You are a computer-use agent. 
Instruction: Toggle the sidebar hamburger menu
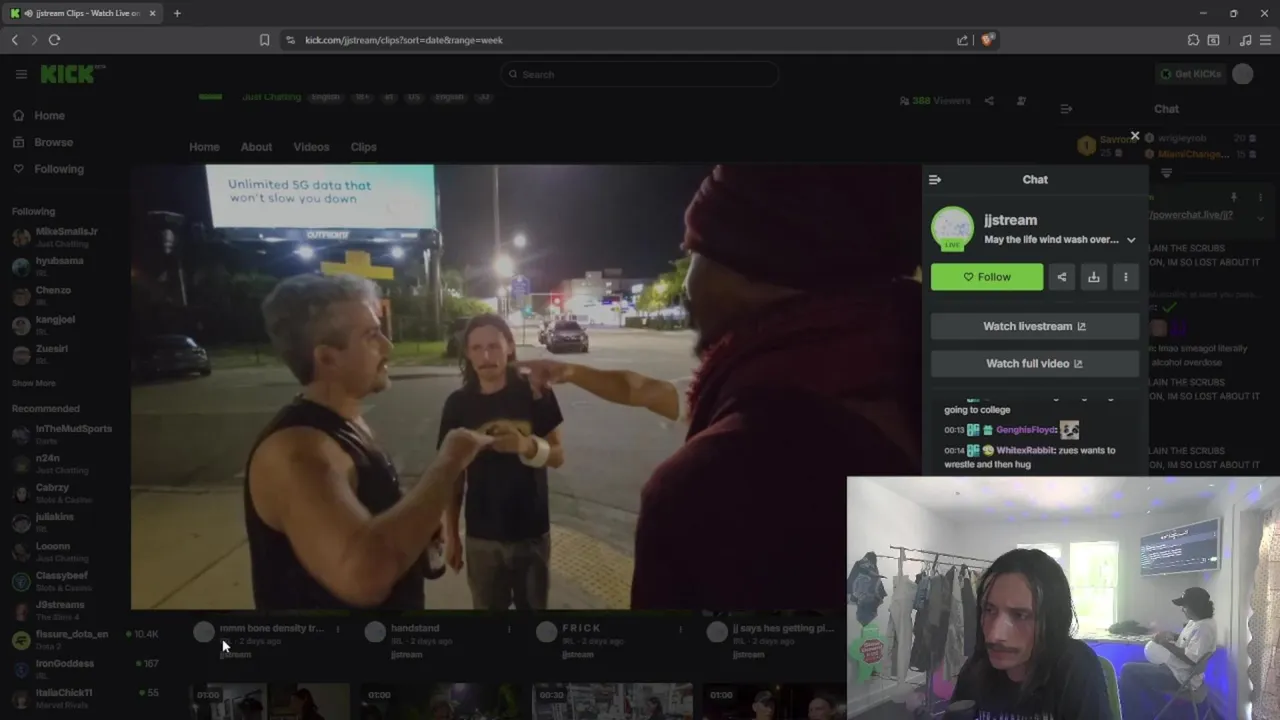(x=21, y=74)
